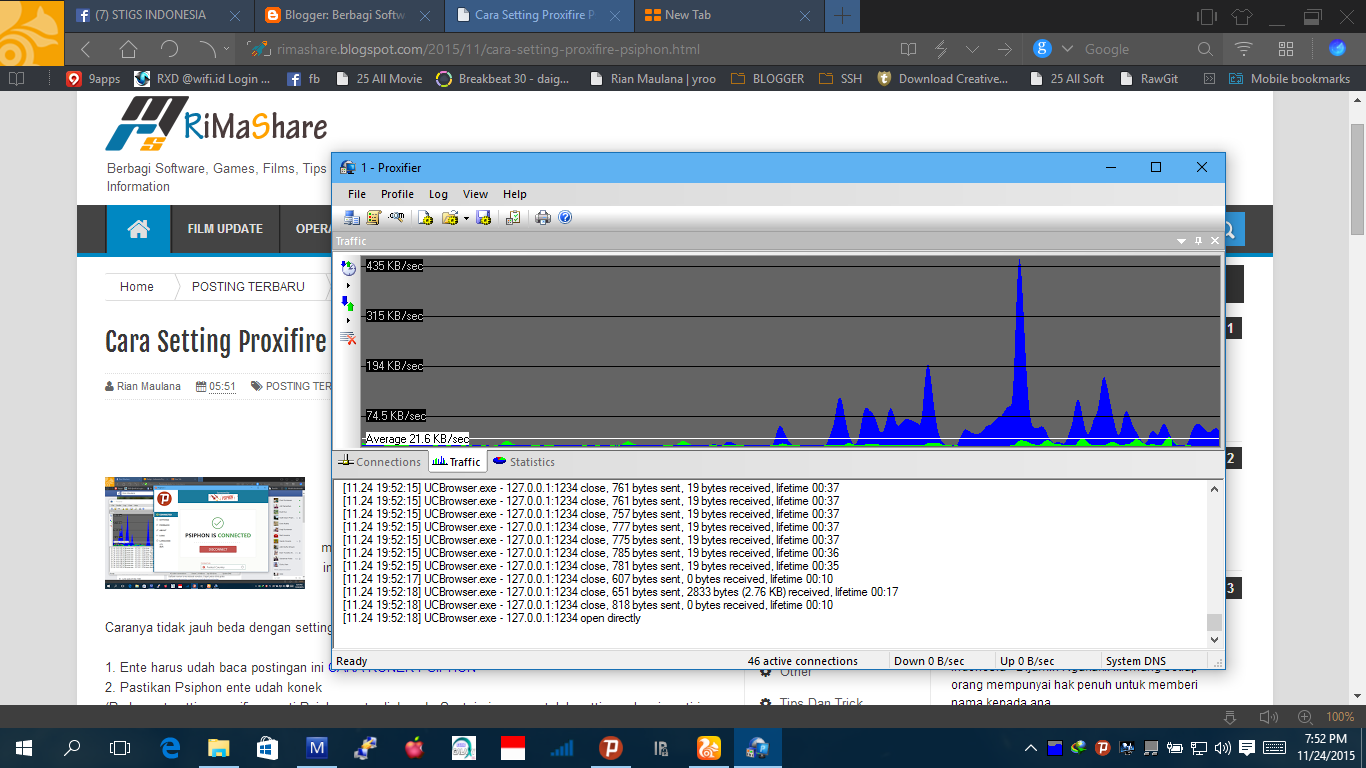Switch to the Blogger browser tab
Screen dimensions: 1366x768
tap(349, 15)
